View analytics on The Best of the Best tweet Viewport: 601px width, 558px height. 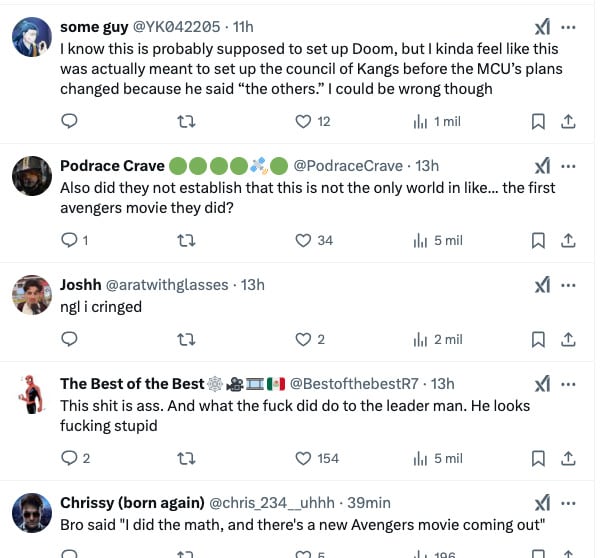[x=420, y=458]
